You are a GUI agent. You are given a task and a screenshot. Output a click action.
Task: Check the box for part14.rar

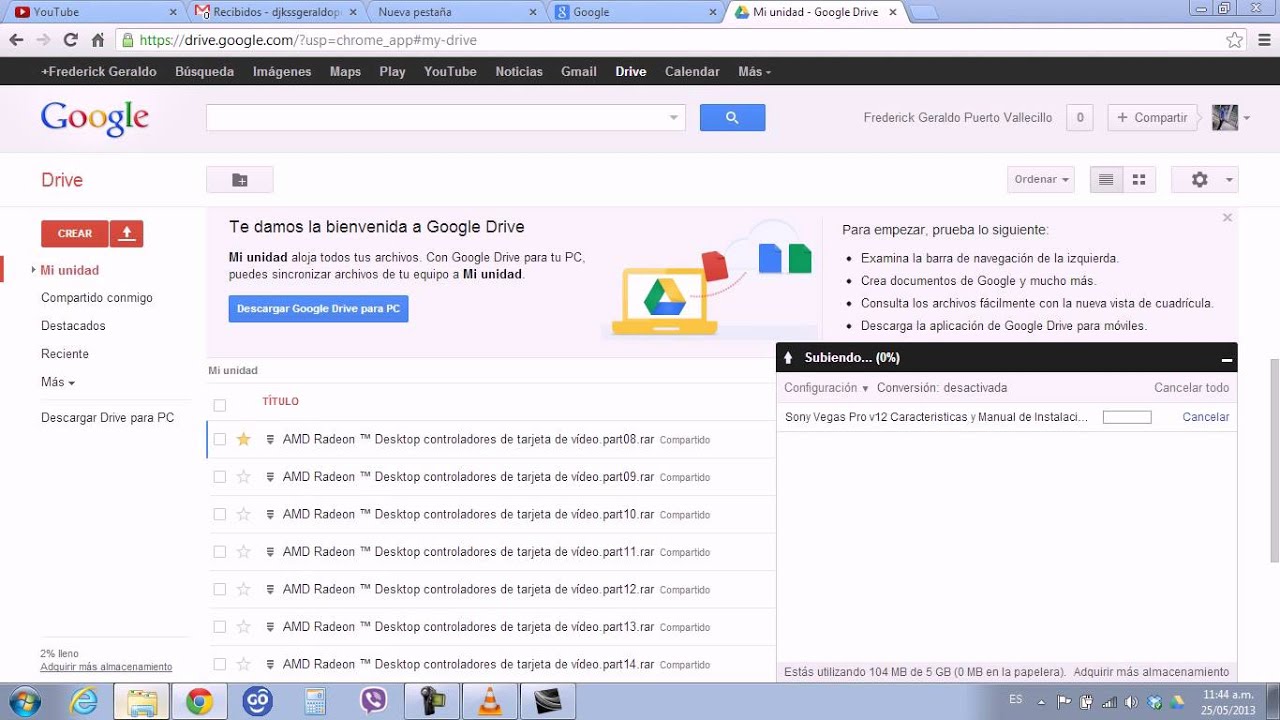(220, 664)
